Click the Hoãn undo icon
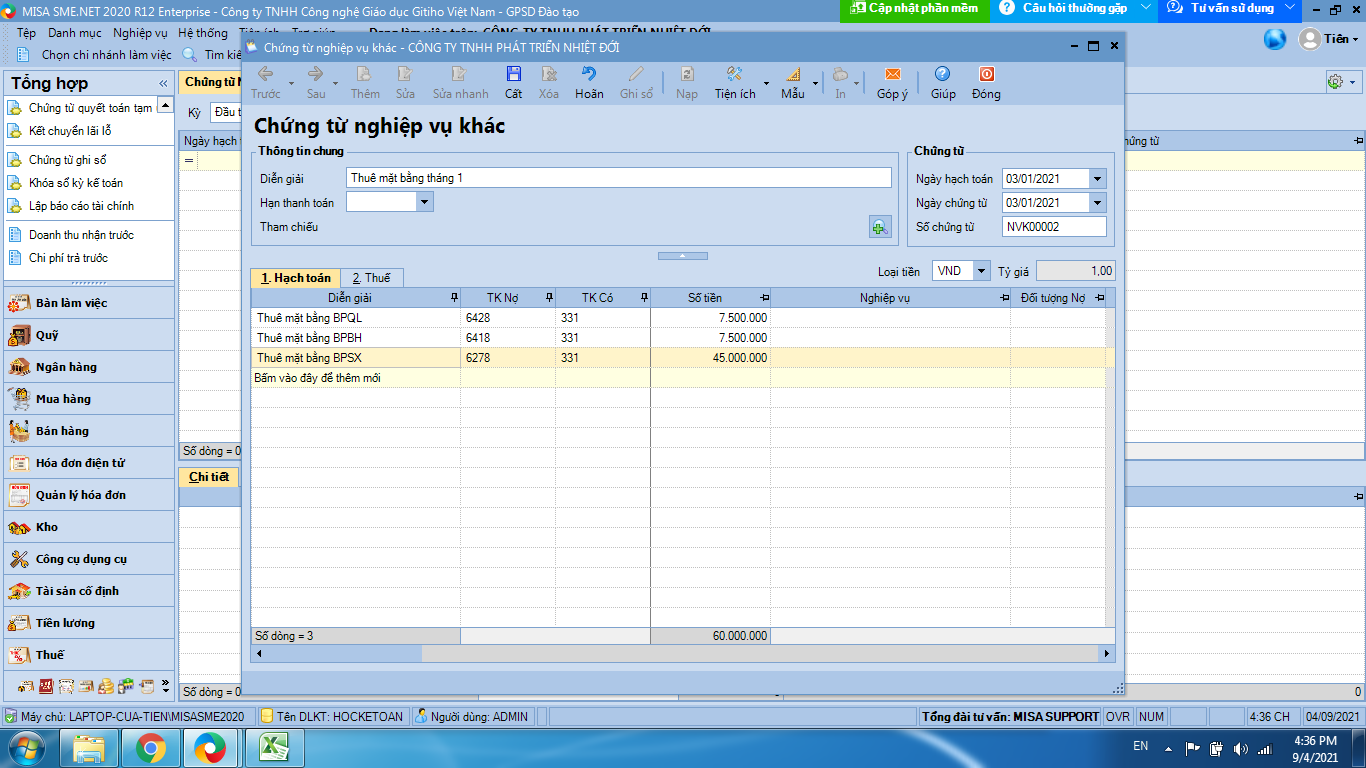1366x768 pixels. coord(589,74)
